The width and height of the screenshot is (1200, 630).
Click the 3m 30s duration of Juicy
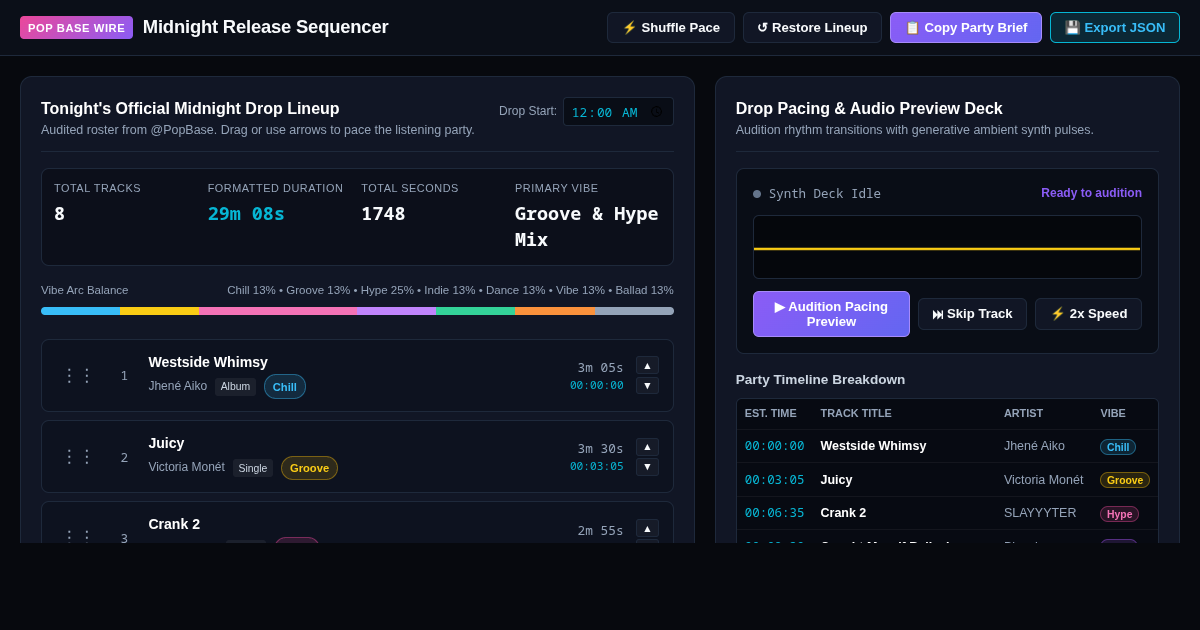coord(600,449)
